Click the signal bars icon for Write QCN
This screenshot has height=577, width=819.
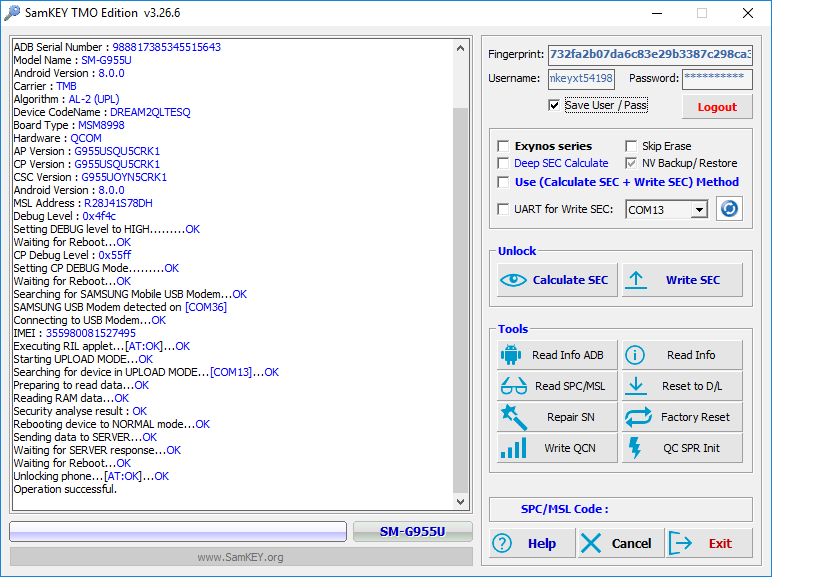tap(513, 449)
